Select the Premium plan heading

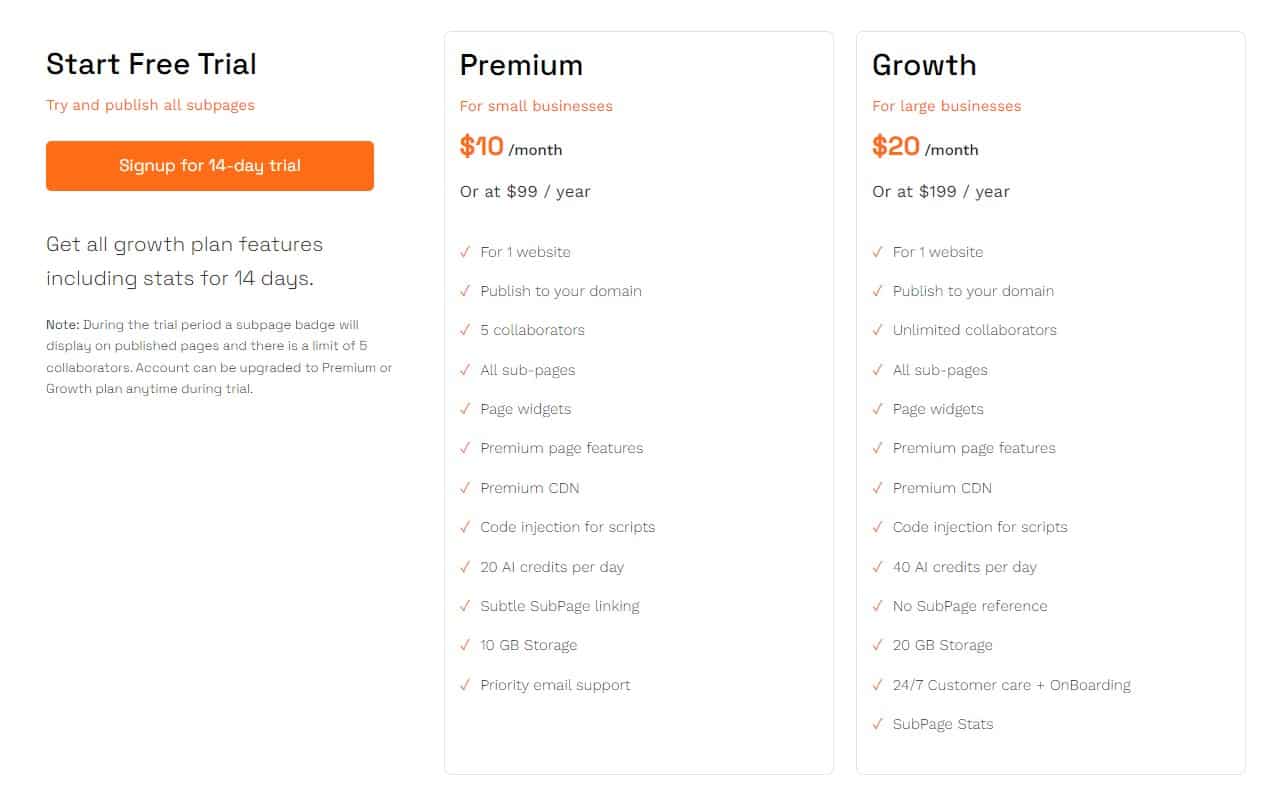[521, 64]
